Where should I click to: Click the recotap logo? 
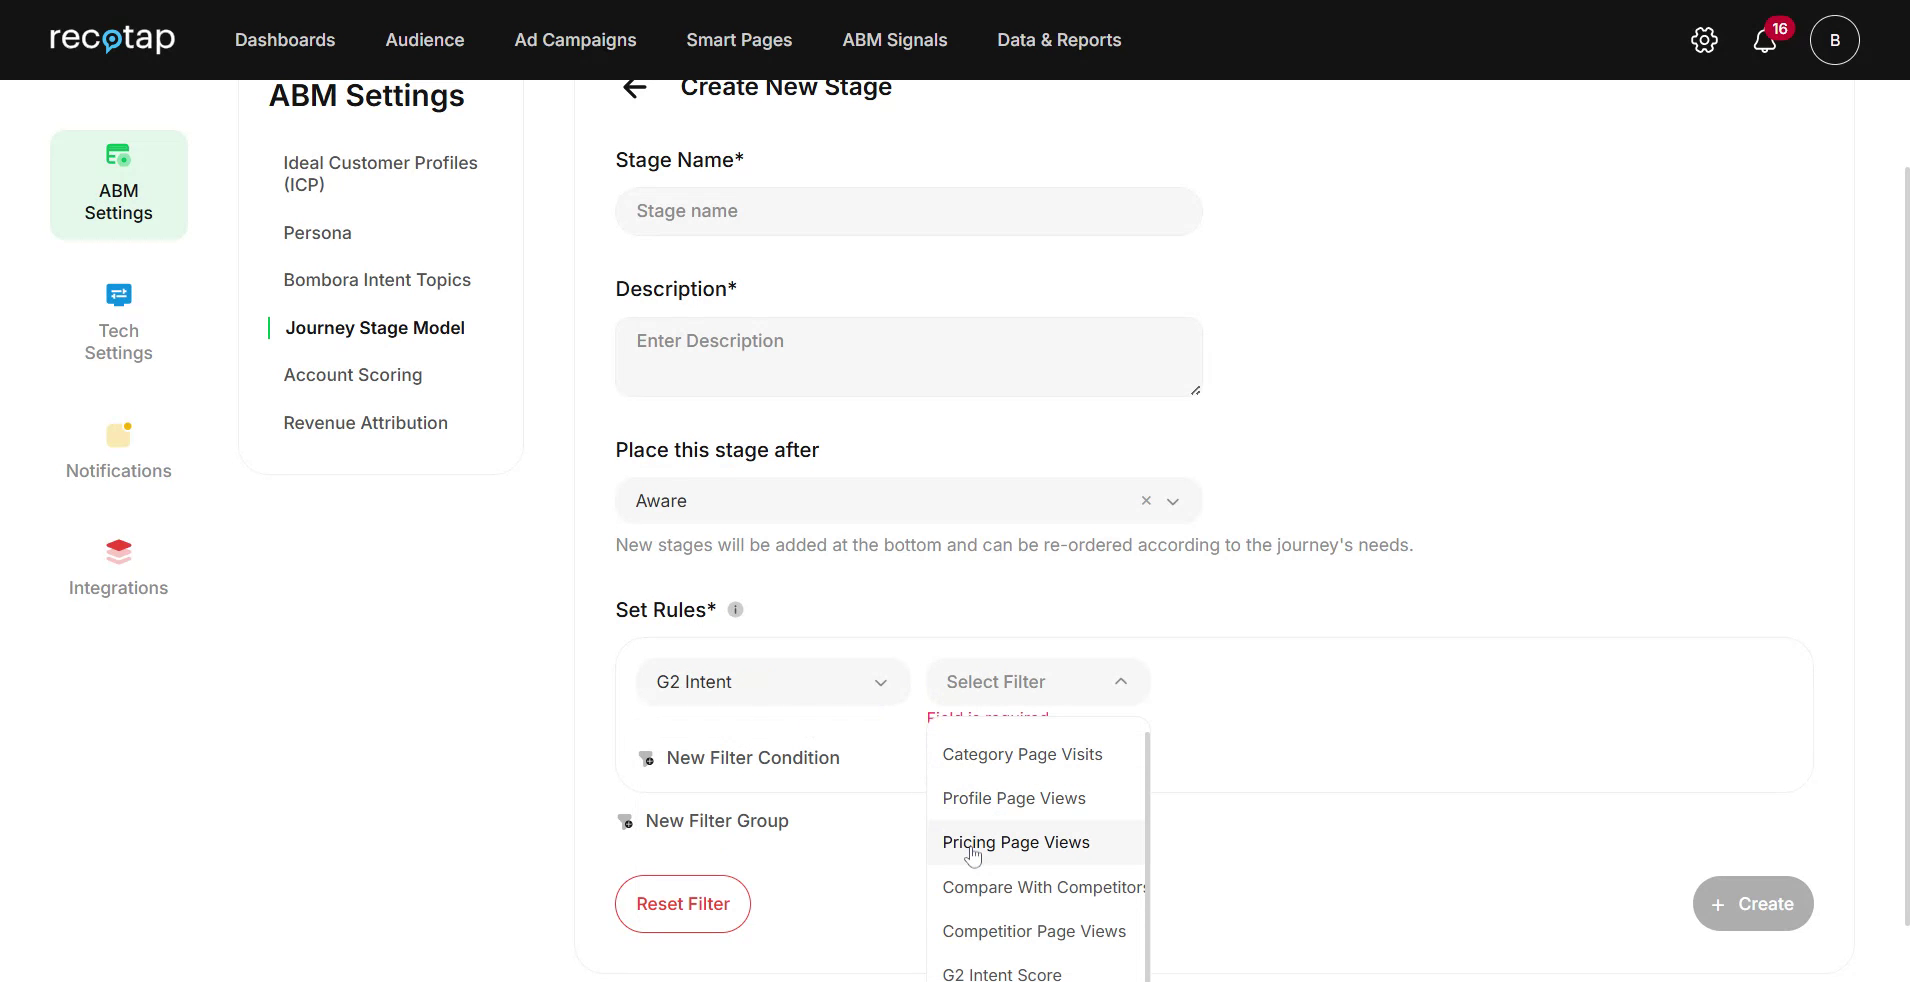112,40
